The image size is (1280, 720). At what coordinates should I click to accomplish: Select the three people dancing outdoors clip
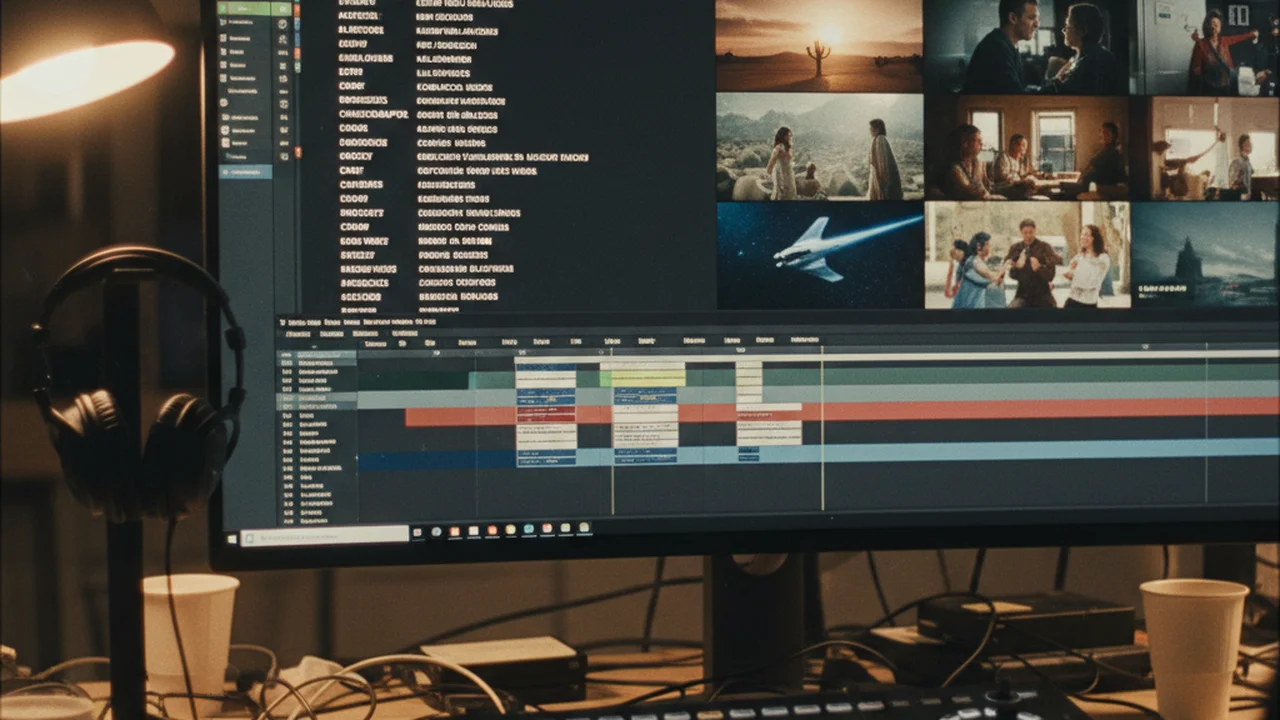(1027, 255)
